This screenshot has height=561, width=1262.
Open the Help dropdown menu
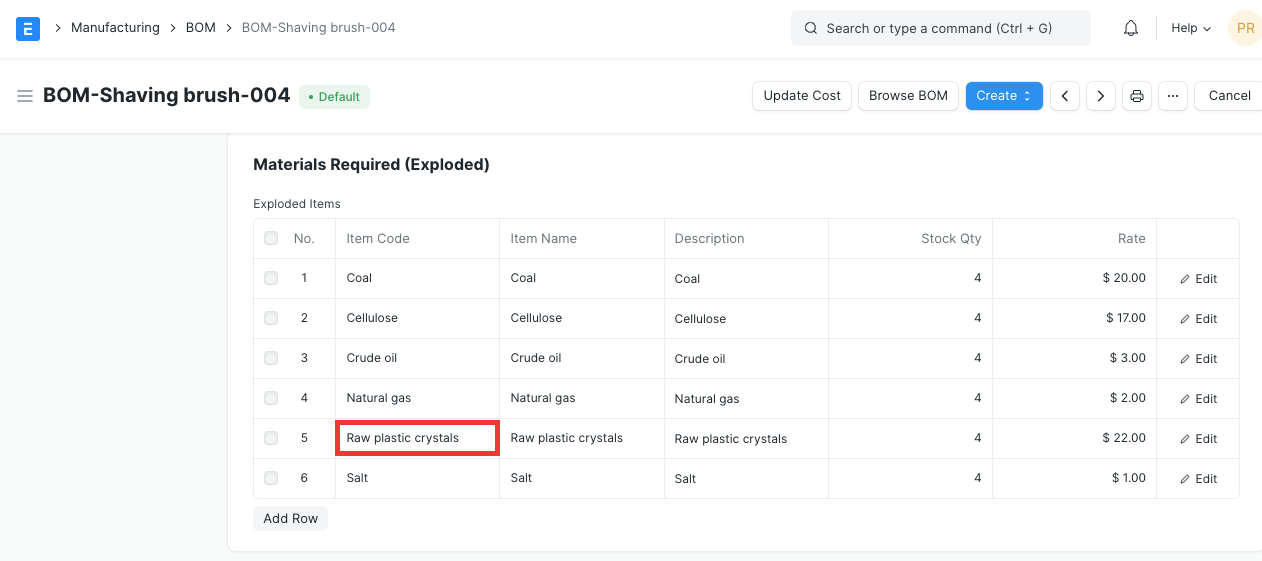pyautogui.click(x=1191, y=28)
